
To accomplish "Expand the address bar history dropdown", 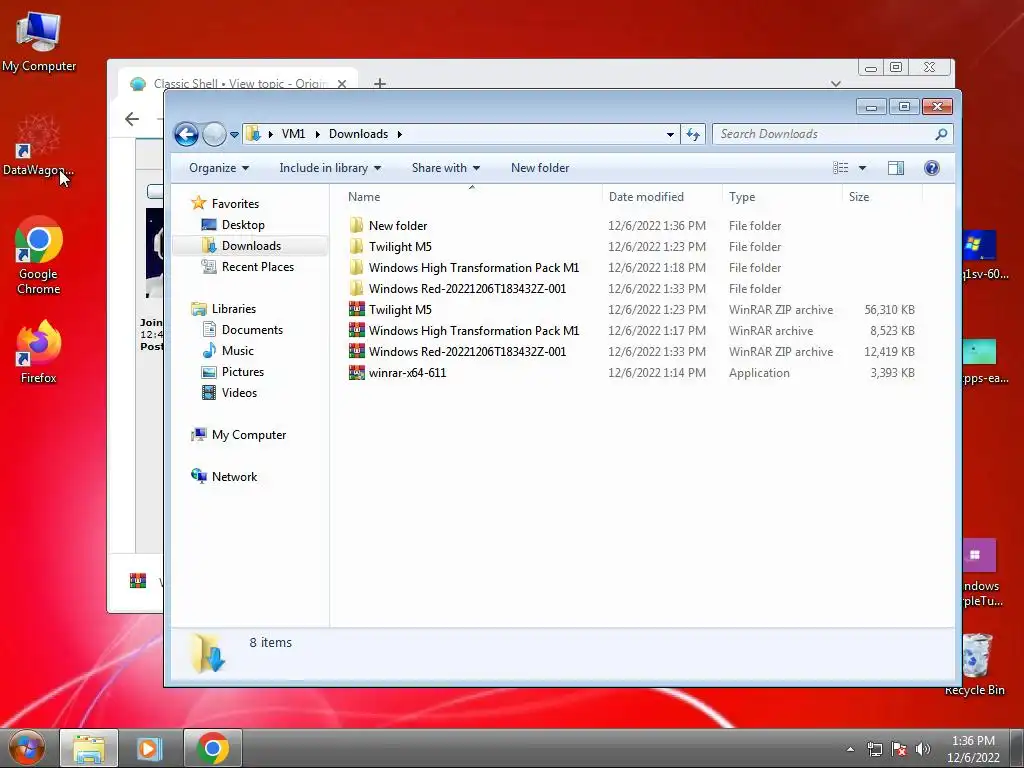I will [670, 135].
